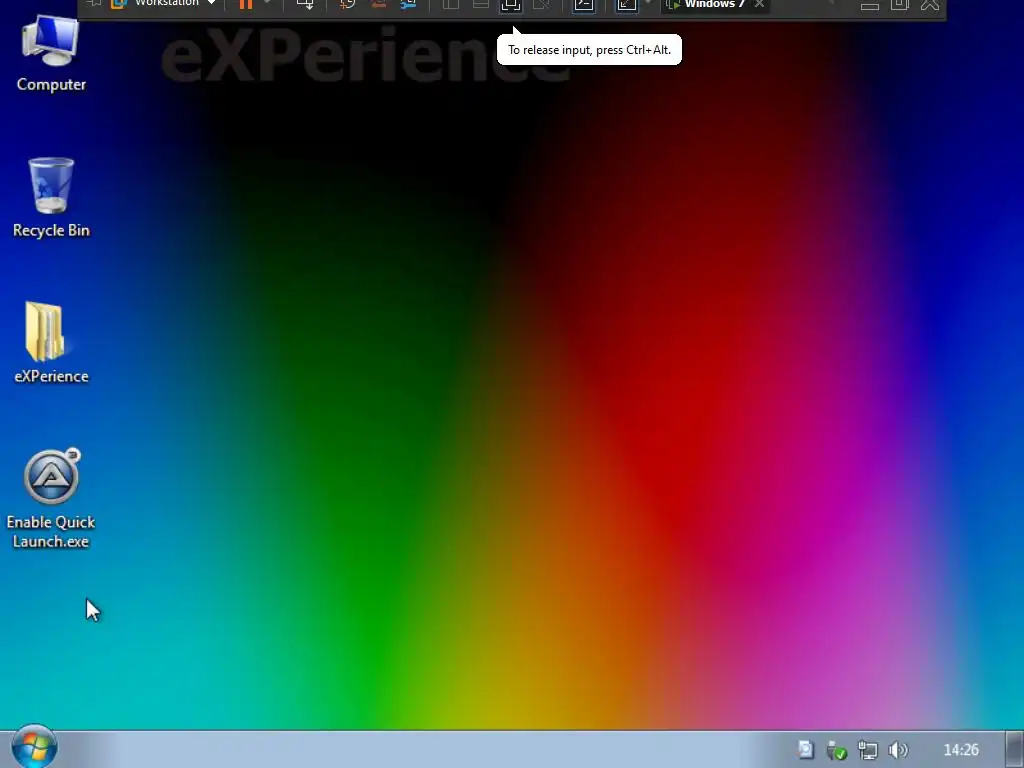The width and height of the screenshot is (1024, 768).
Task: Click the "Enable Quick Launch.exe" label text
Action: pyautogui.click(x=51, y=532)
